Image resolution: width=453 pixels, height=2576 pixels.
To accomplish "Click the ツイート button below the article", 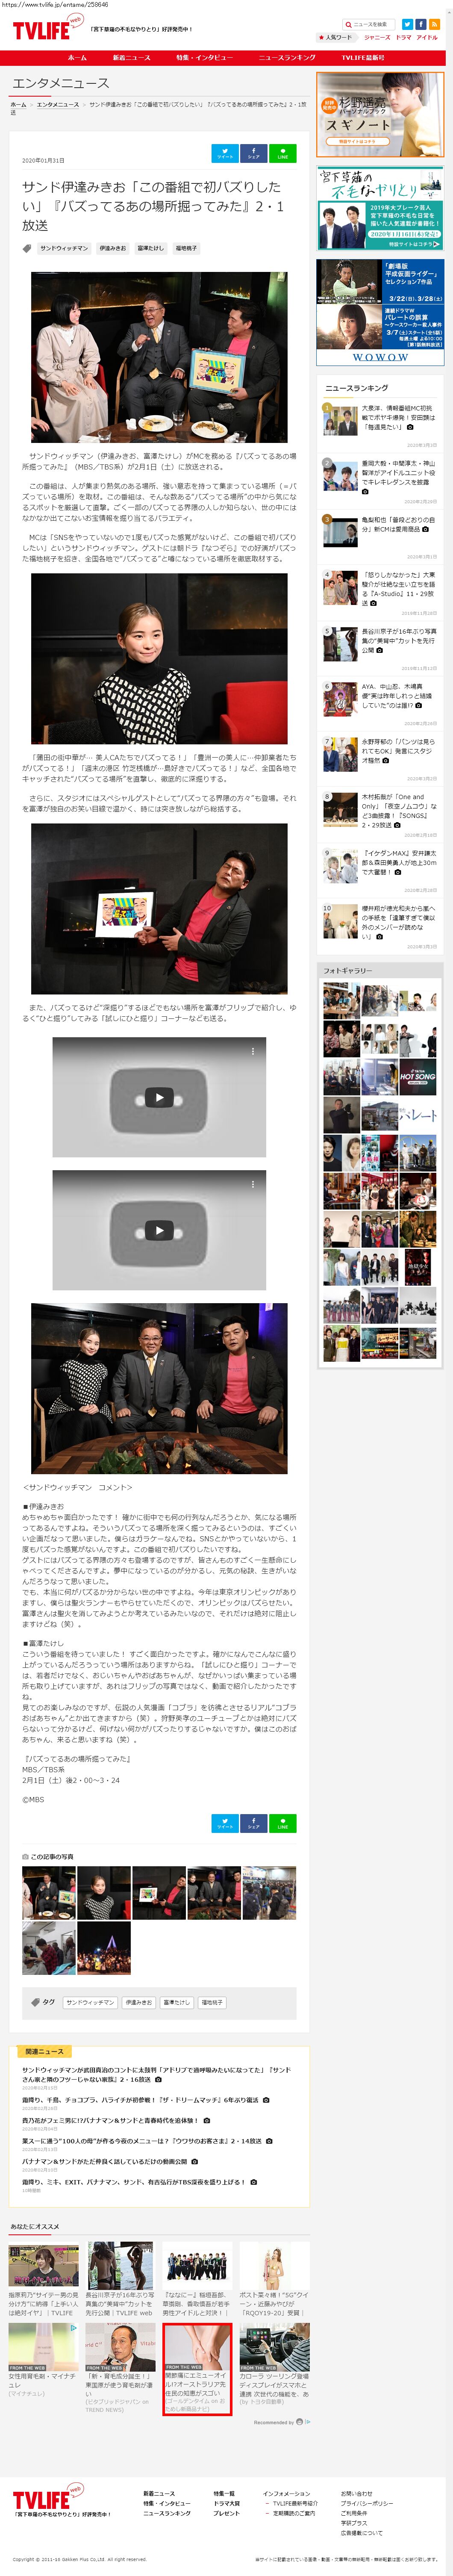I will tap(225, 1824).
